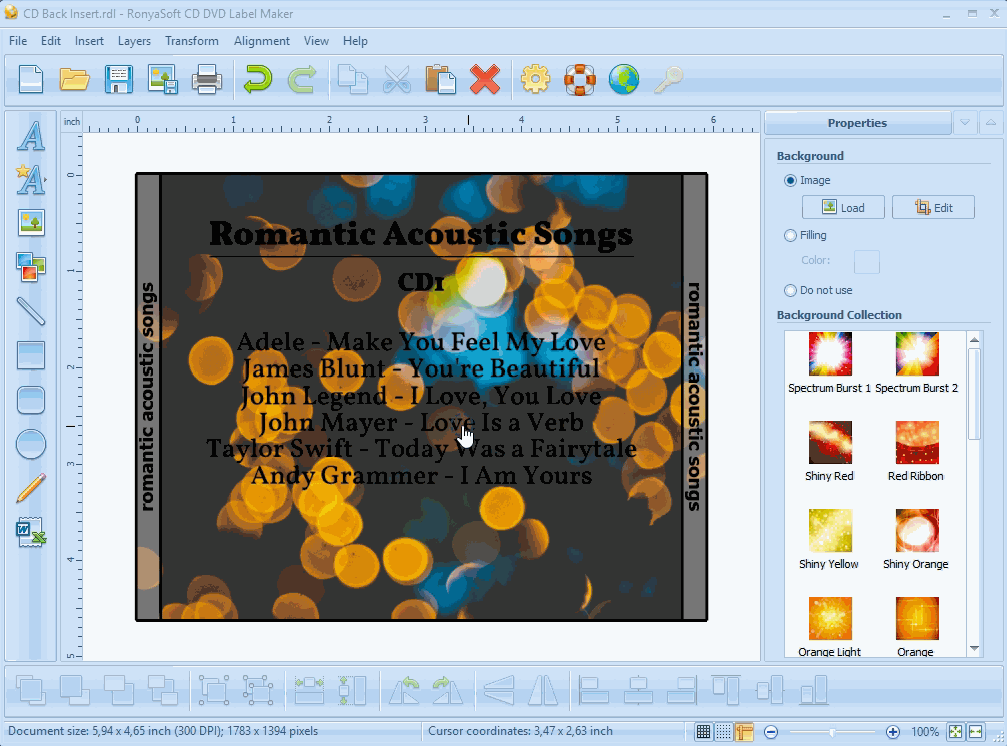Open the Help menu
1007x746 pixels.
point(355,41)
